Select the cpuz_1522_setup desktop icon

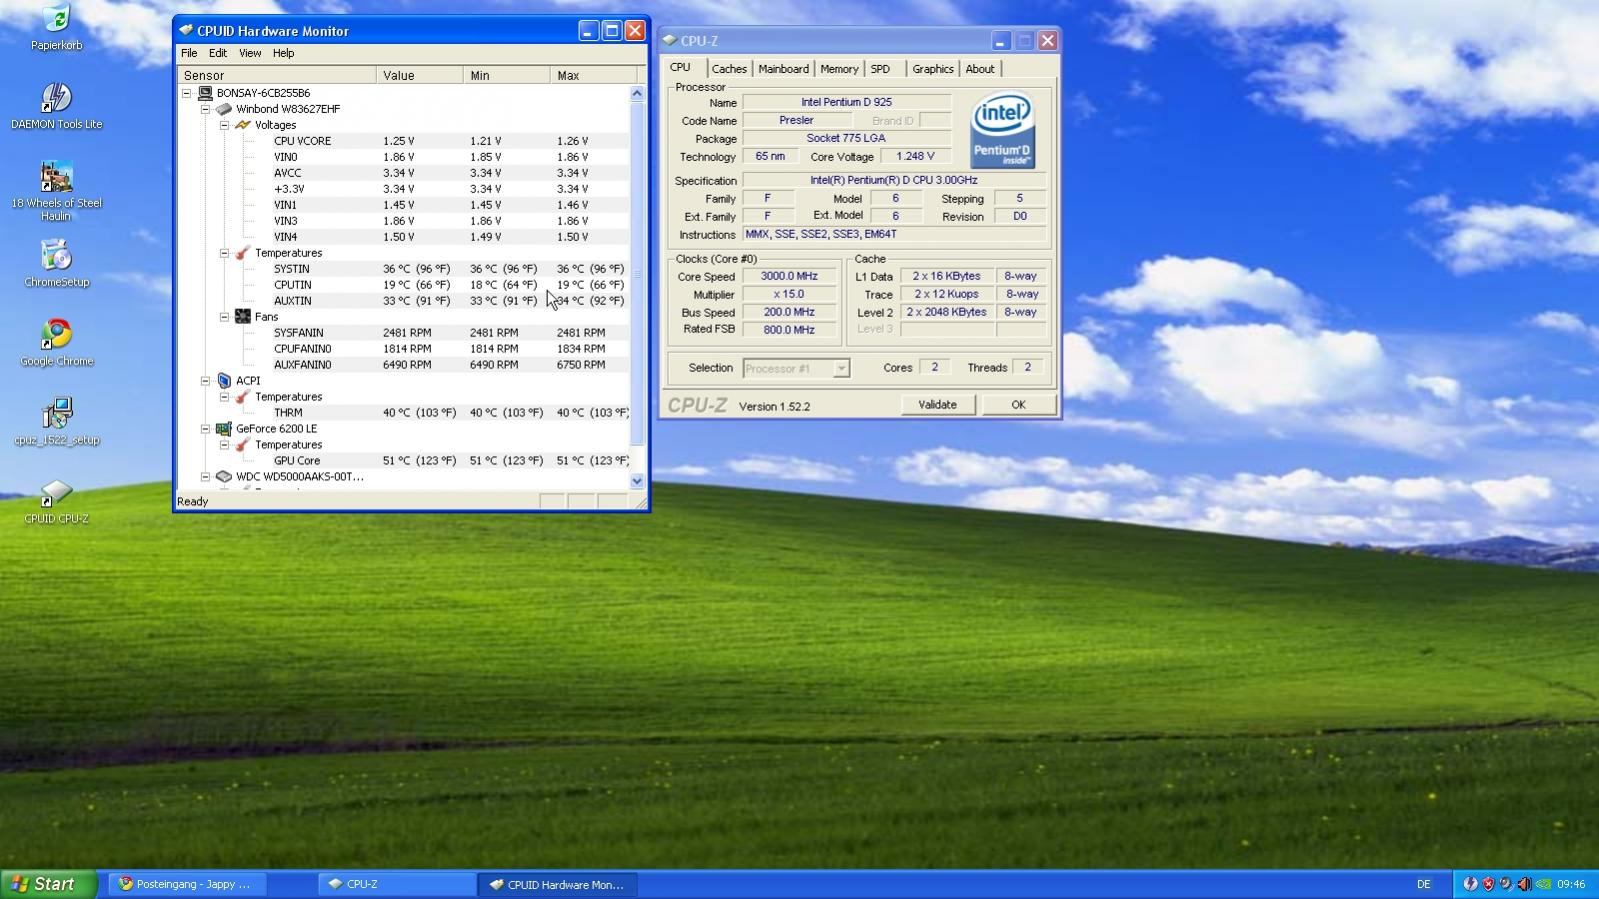pyautogui.click(x=57, y=414)
